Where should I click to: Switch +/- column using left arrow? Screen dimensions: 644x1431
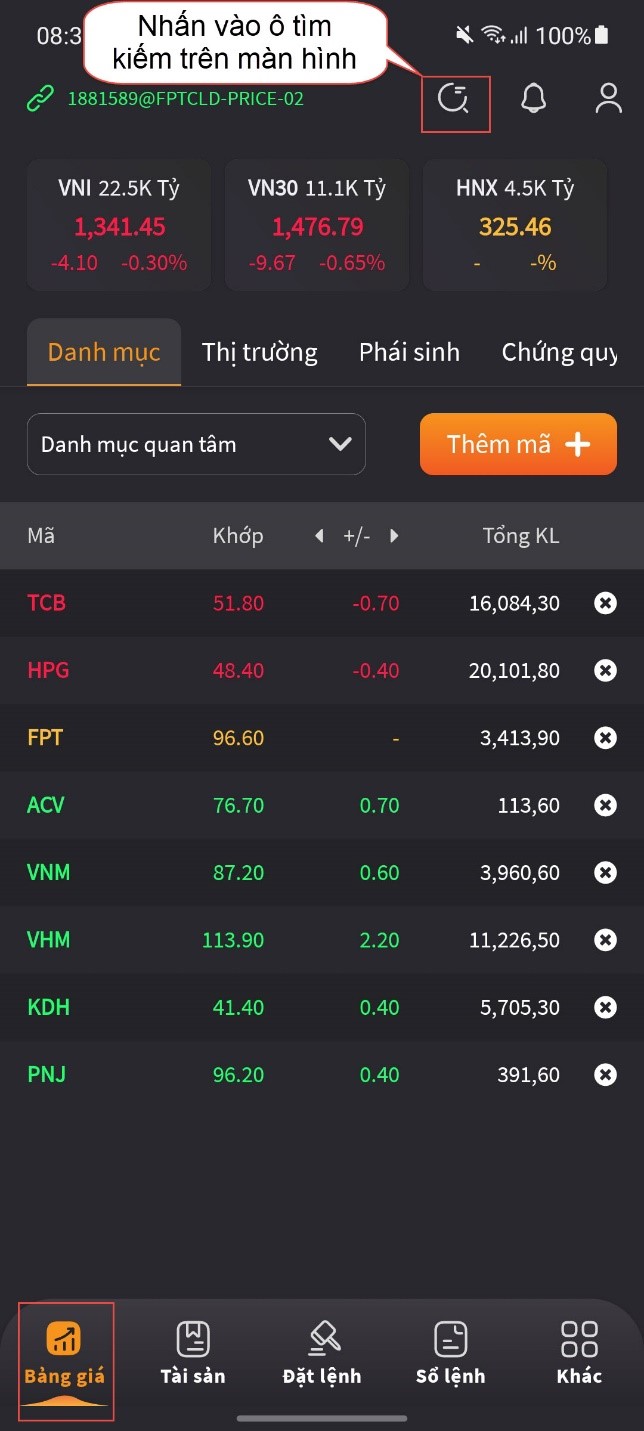click(x=319, y=536)
